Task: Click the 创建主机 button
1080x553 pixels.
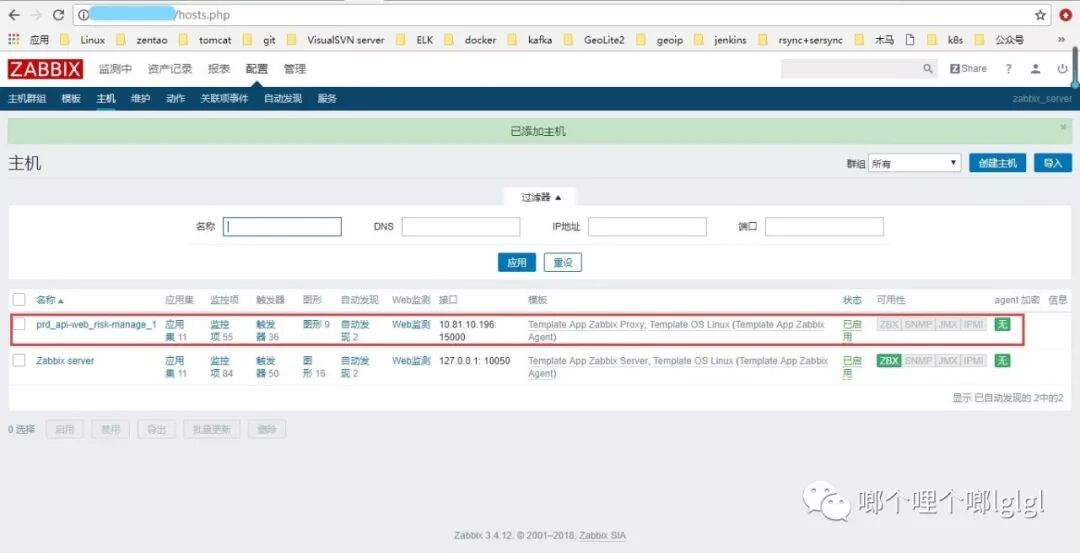Action: pos(997,163)
